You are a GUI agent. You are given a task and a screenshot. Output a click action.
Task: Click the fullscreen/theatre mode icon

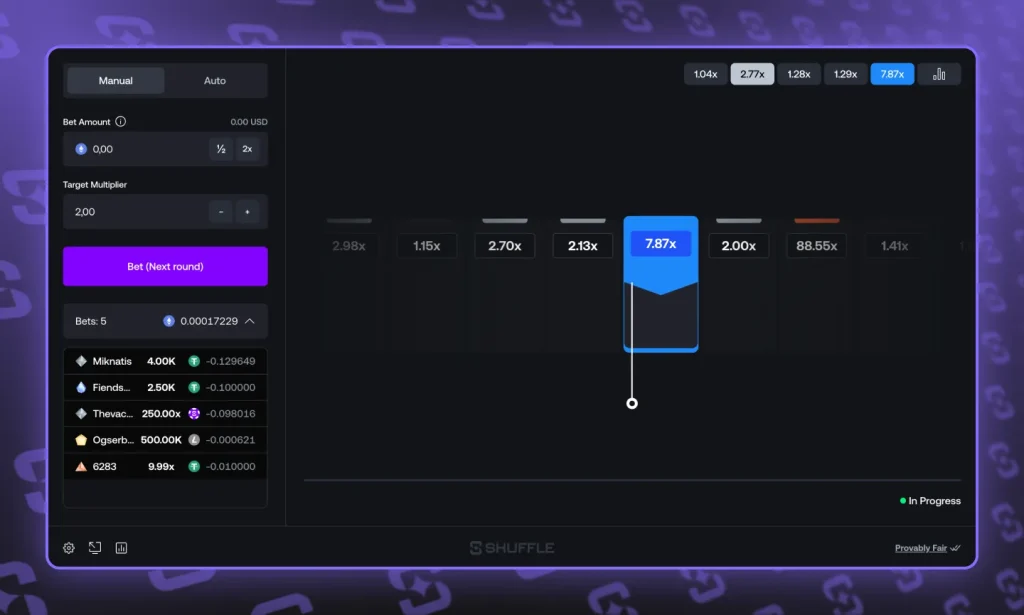tap(95, 548)
